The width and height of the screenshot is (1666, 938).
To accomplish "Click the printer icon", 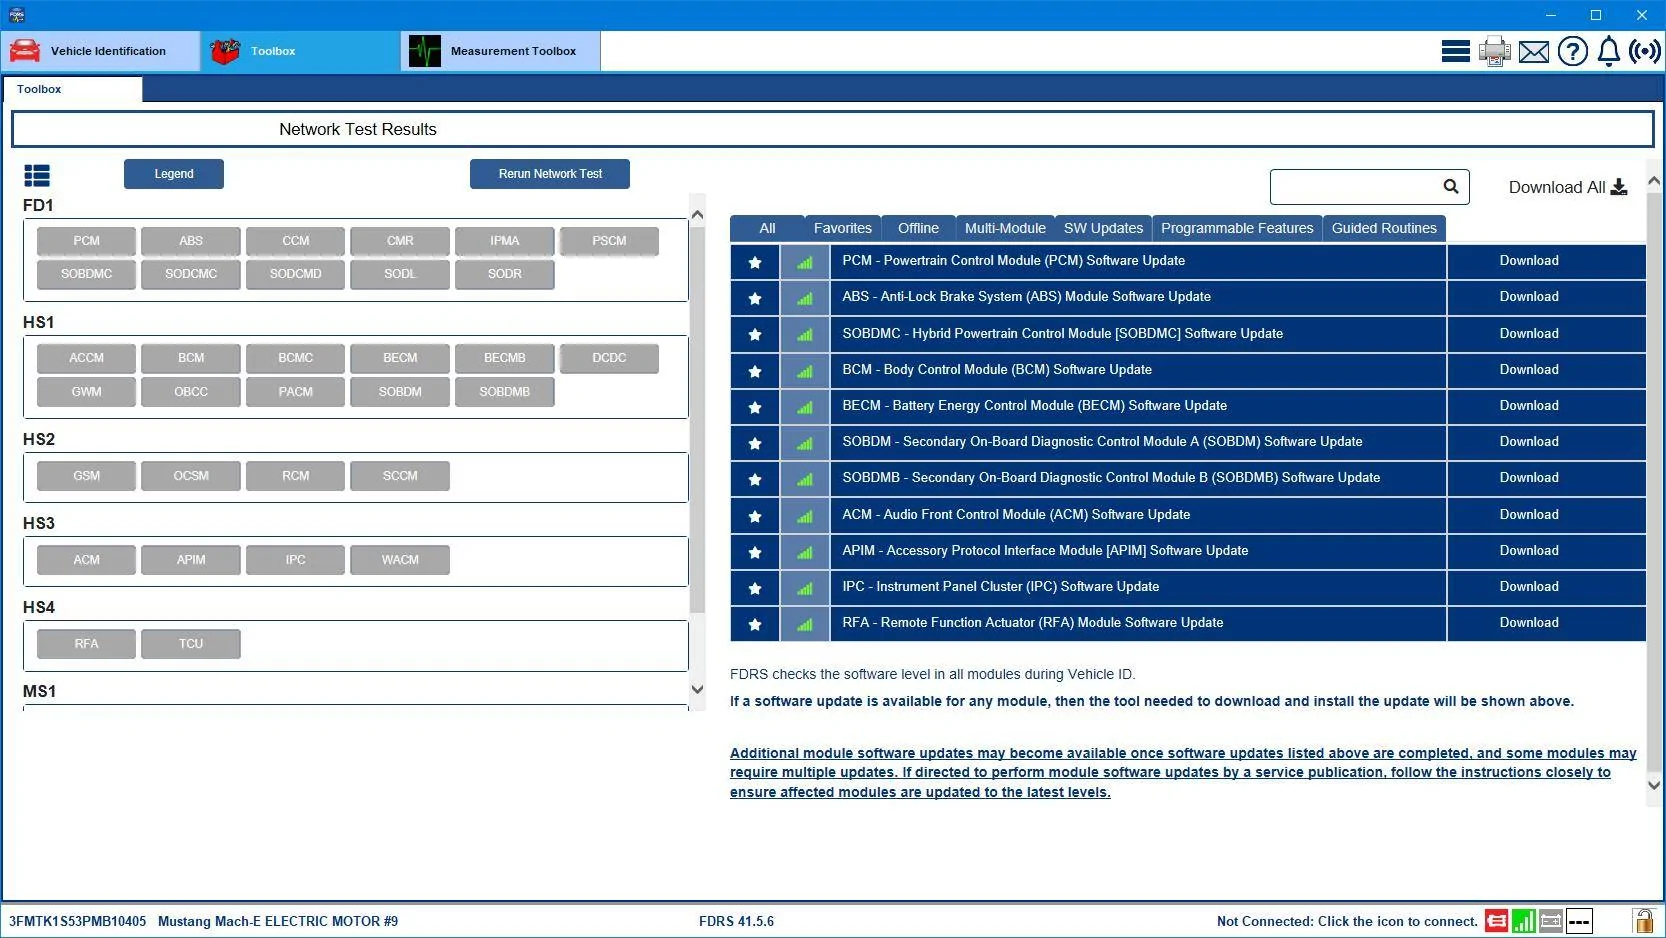I will (1495, 51).
